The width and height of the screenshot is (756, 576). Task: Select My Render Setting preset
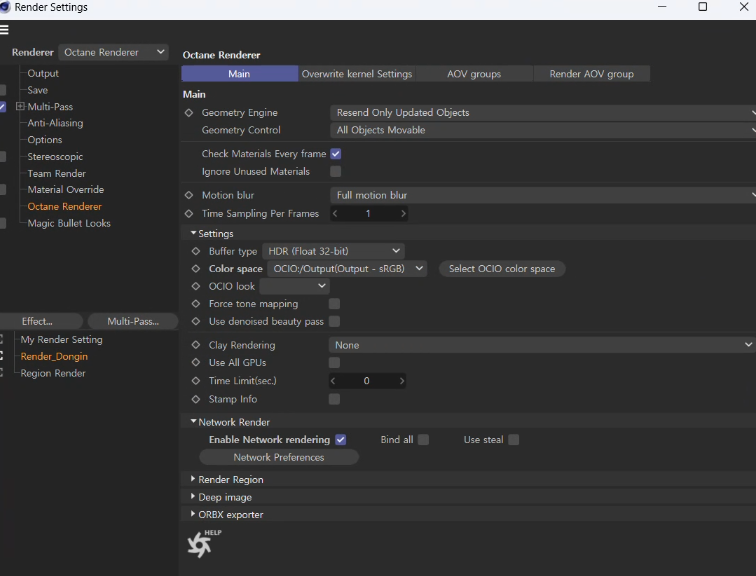[x=61, y=339]
